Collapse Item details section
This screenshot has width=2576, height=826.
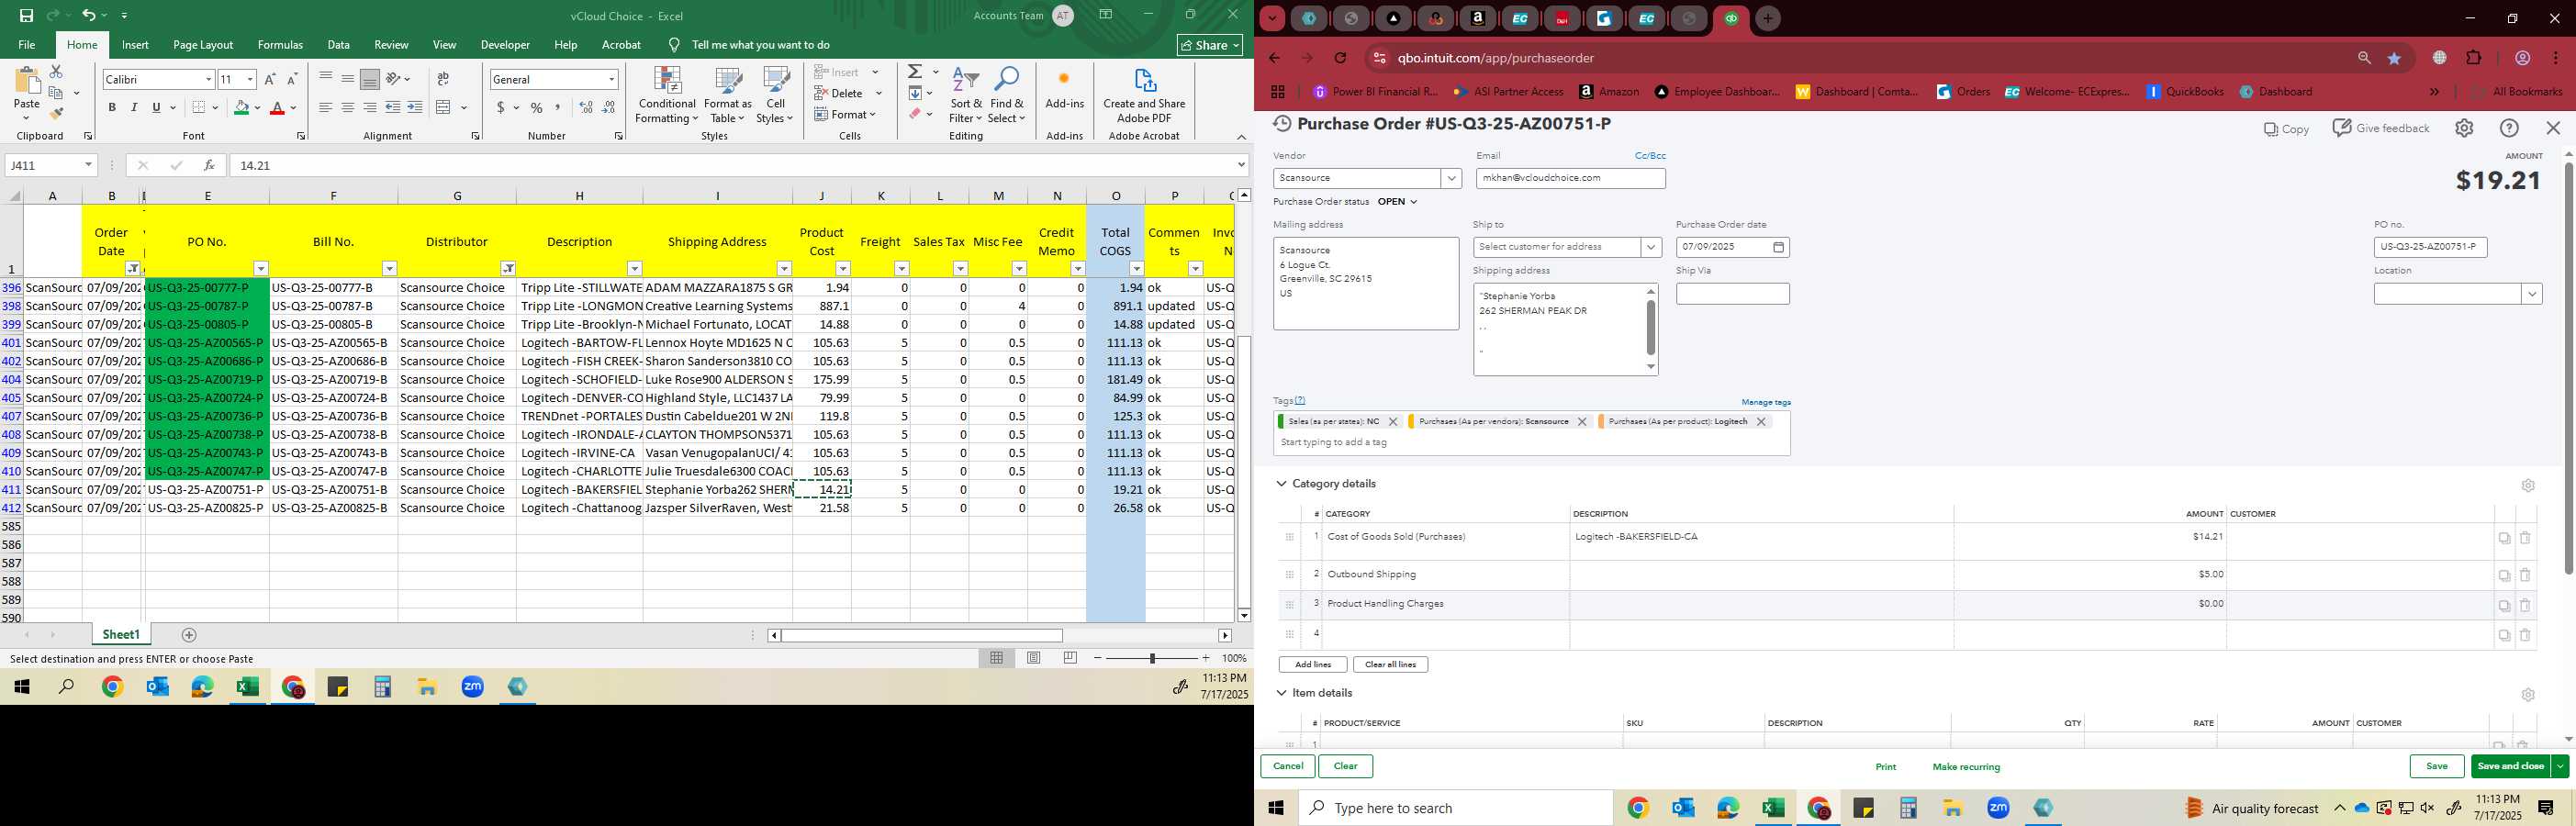point(1281,693)
